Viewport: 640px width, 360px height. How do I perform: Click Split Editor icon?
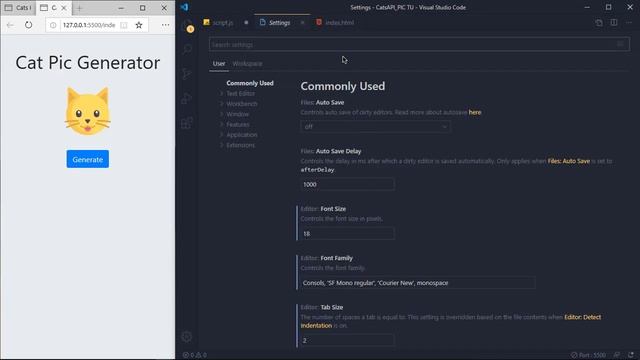coord(614,23)
